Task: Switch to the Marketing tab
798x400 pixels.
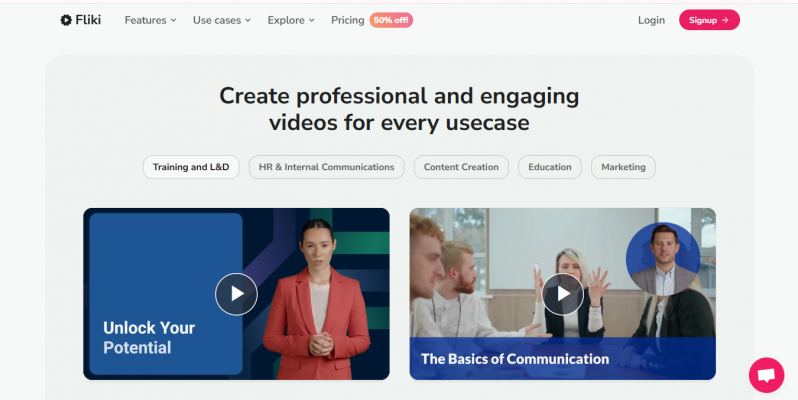Action: 623,167
